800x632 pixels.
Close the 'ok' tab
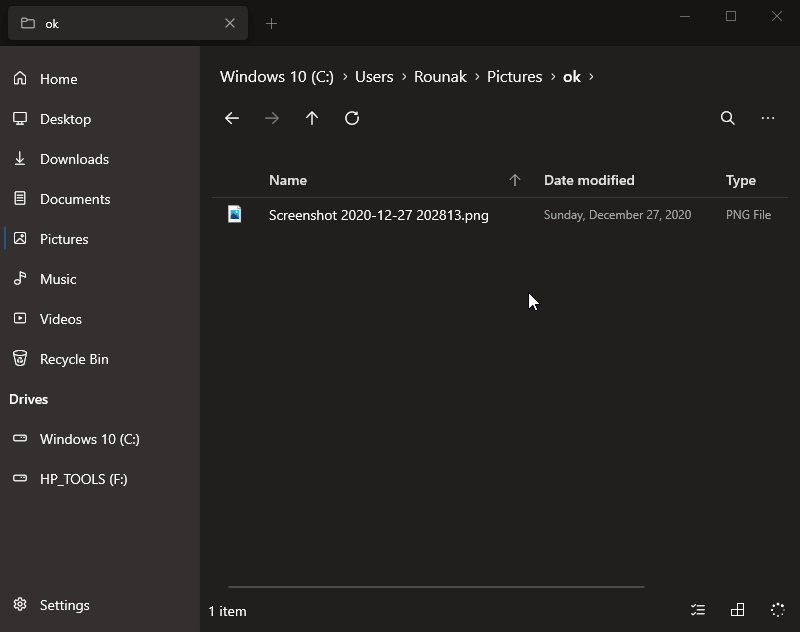coord(230,23)
